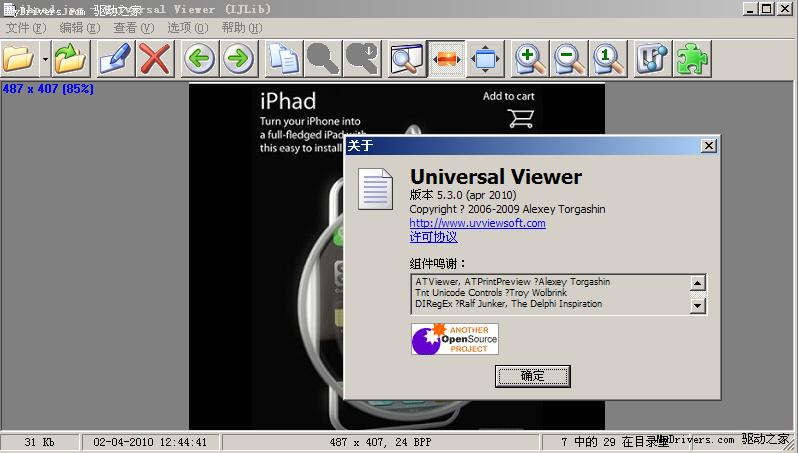The width and height of the screenshot is (798, 453).
Task: Click the green puzzle plugins icon
Action: click(691, 59)
